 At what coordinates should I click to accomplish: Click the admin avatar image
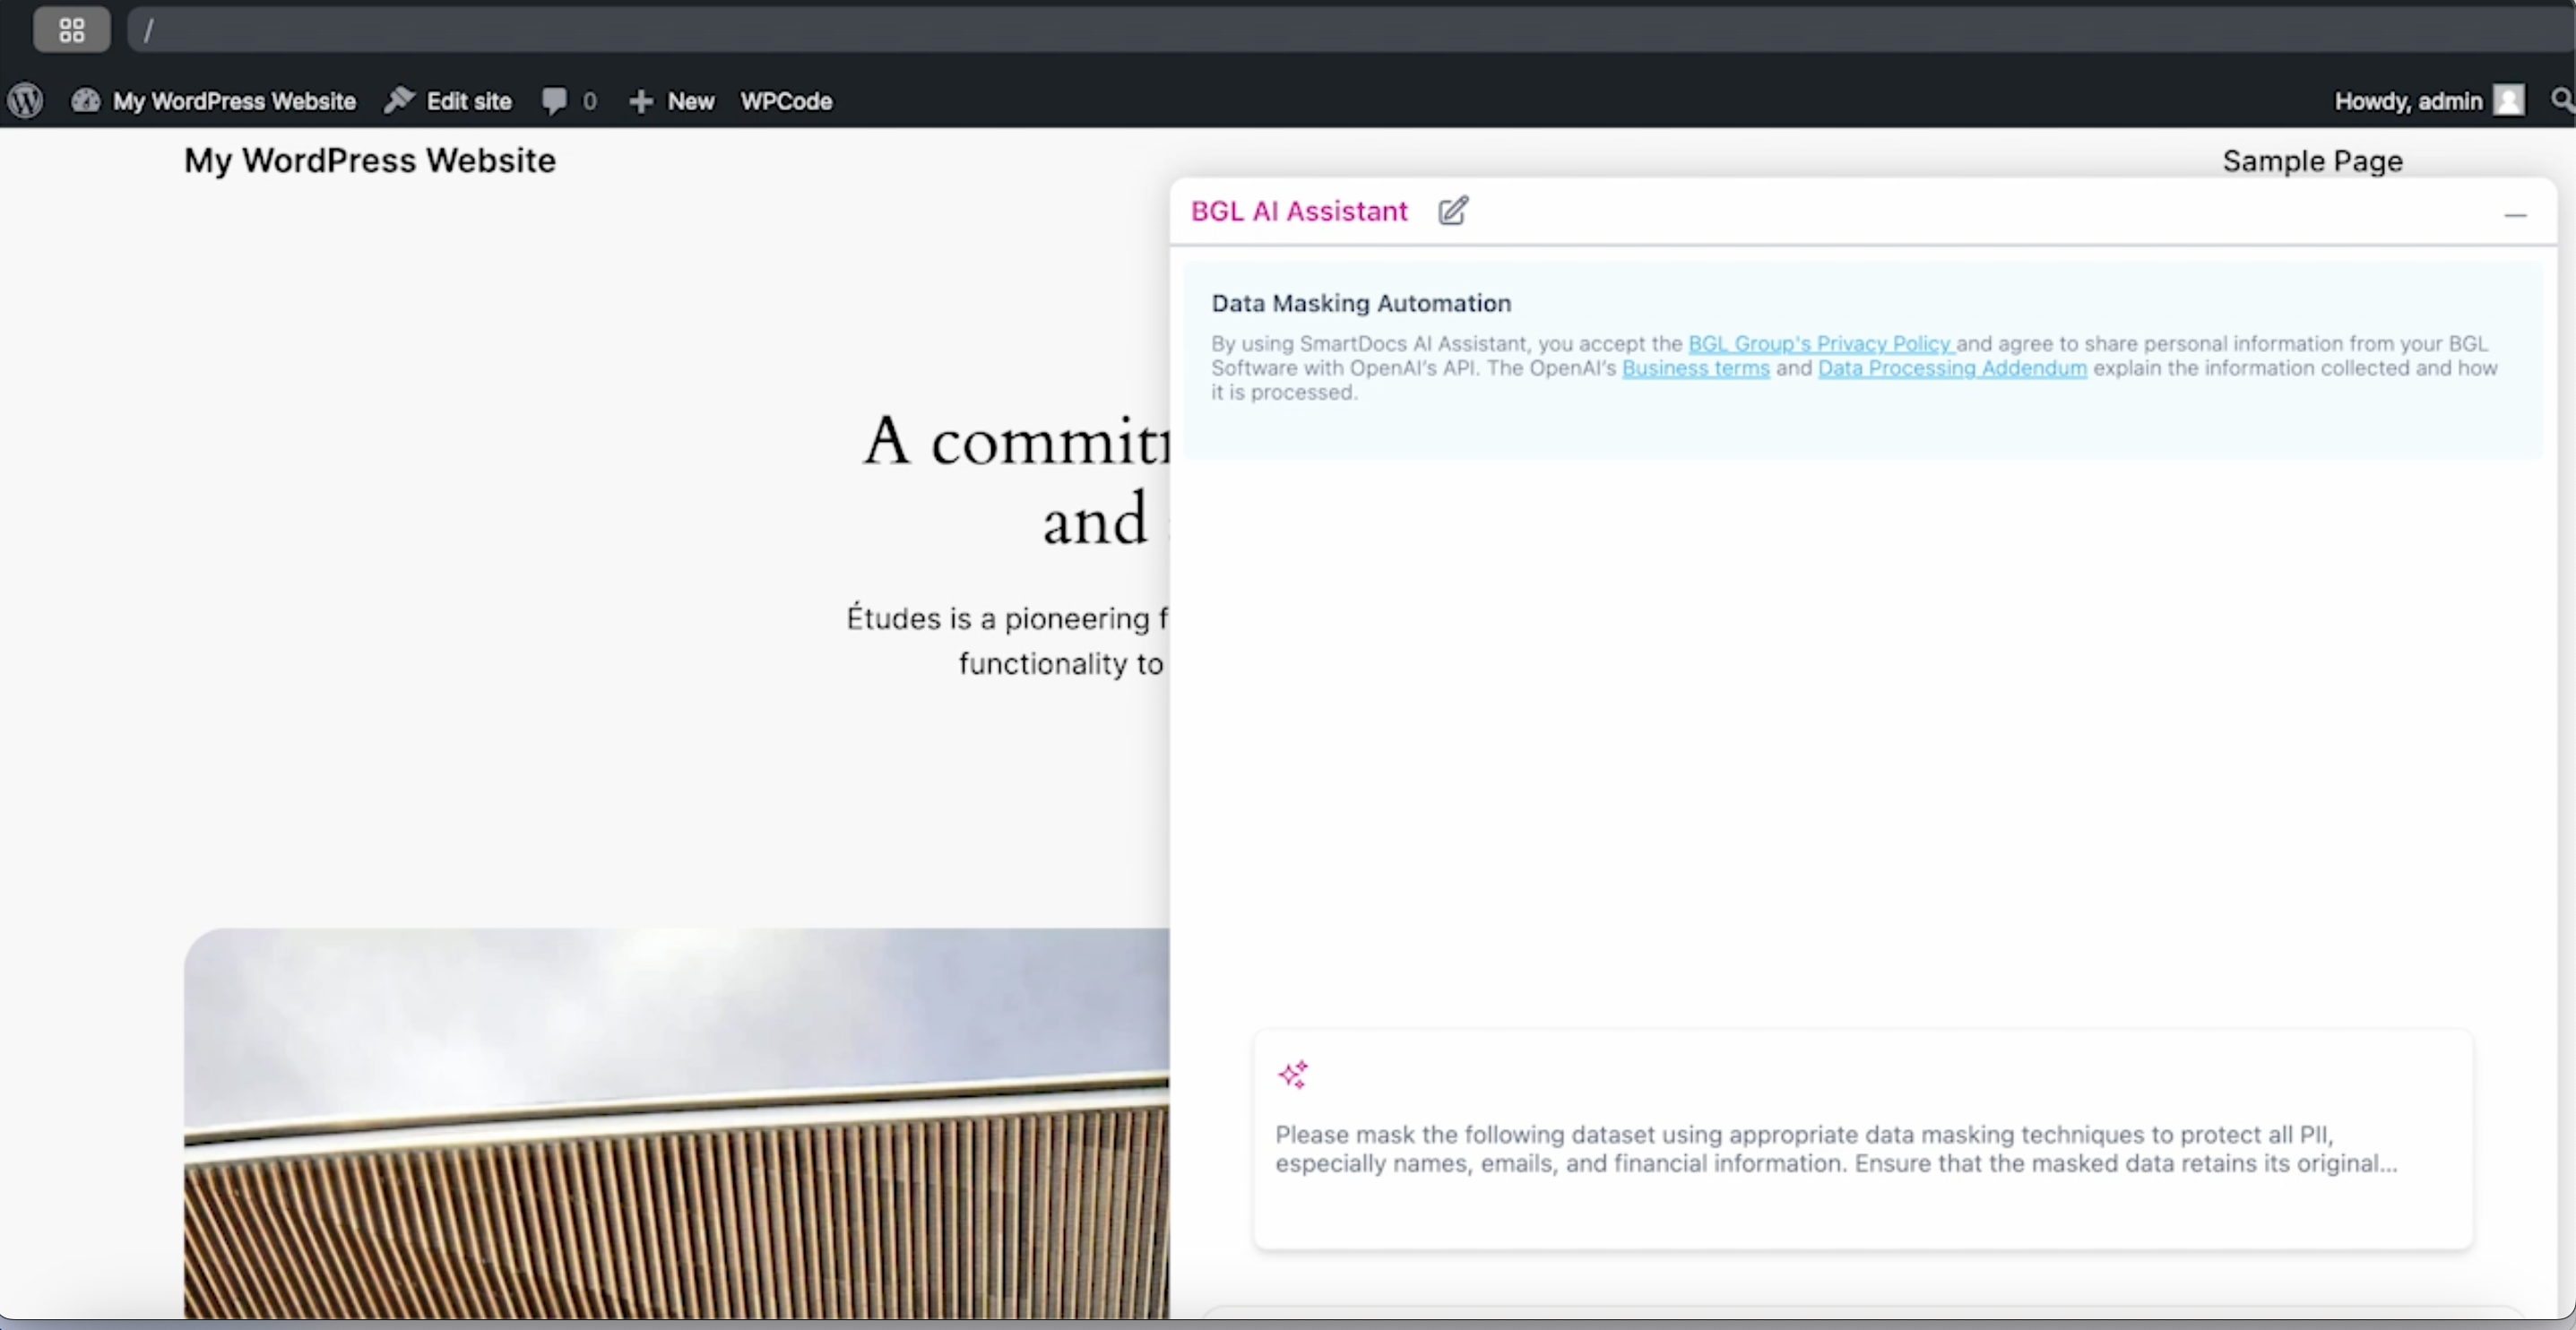[x=2509, y=100]
